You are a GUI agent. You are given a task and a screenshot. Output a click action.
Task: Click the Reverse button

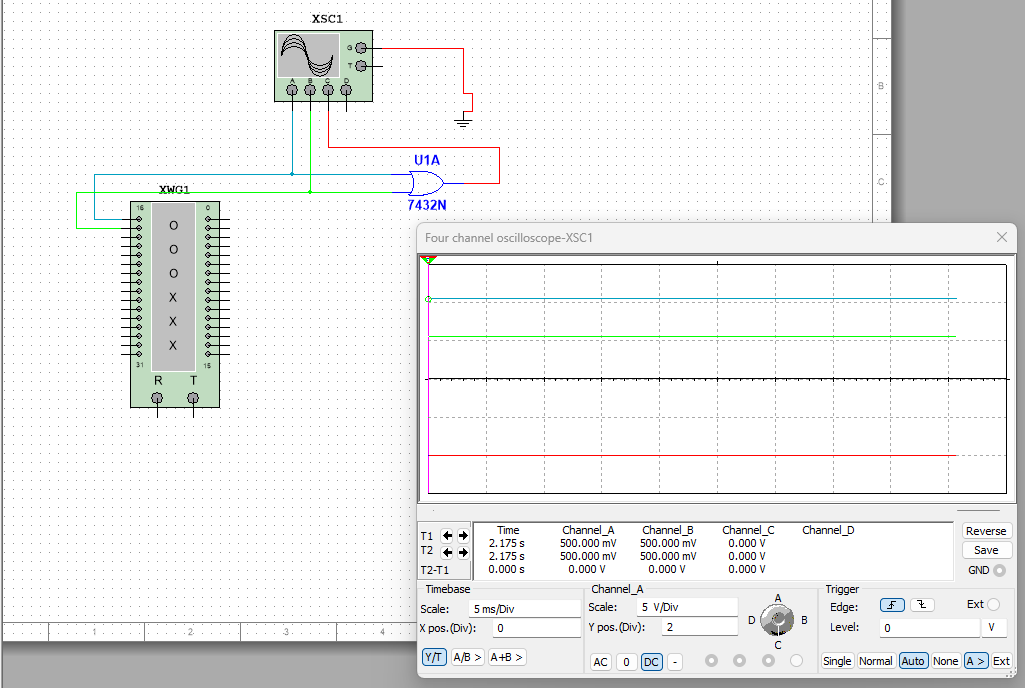[986, 531]
